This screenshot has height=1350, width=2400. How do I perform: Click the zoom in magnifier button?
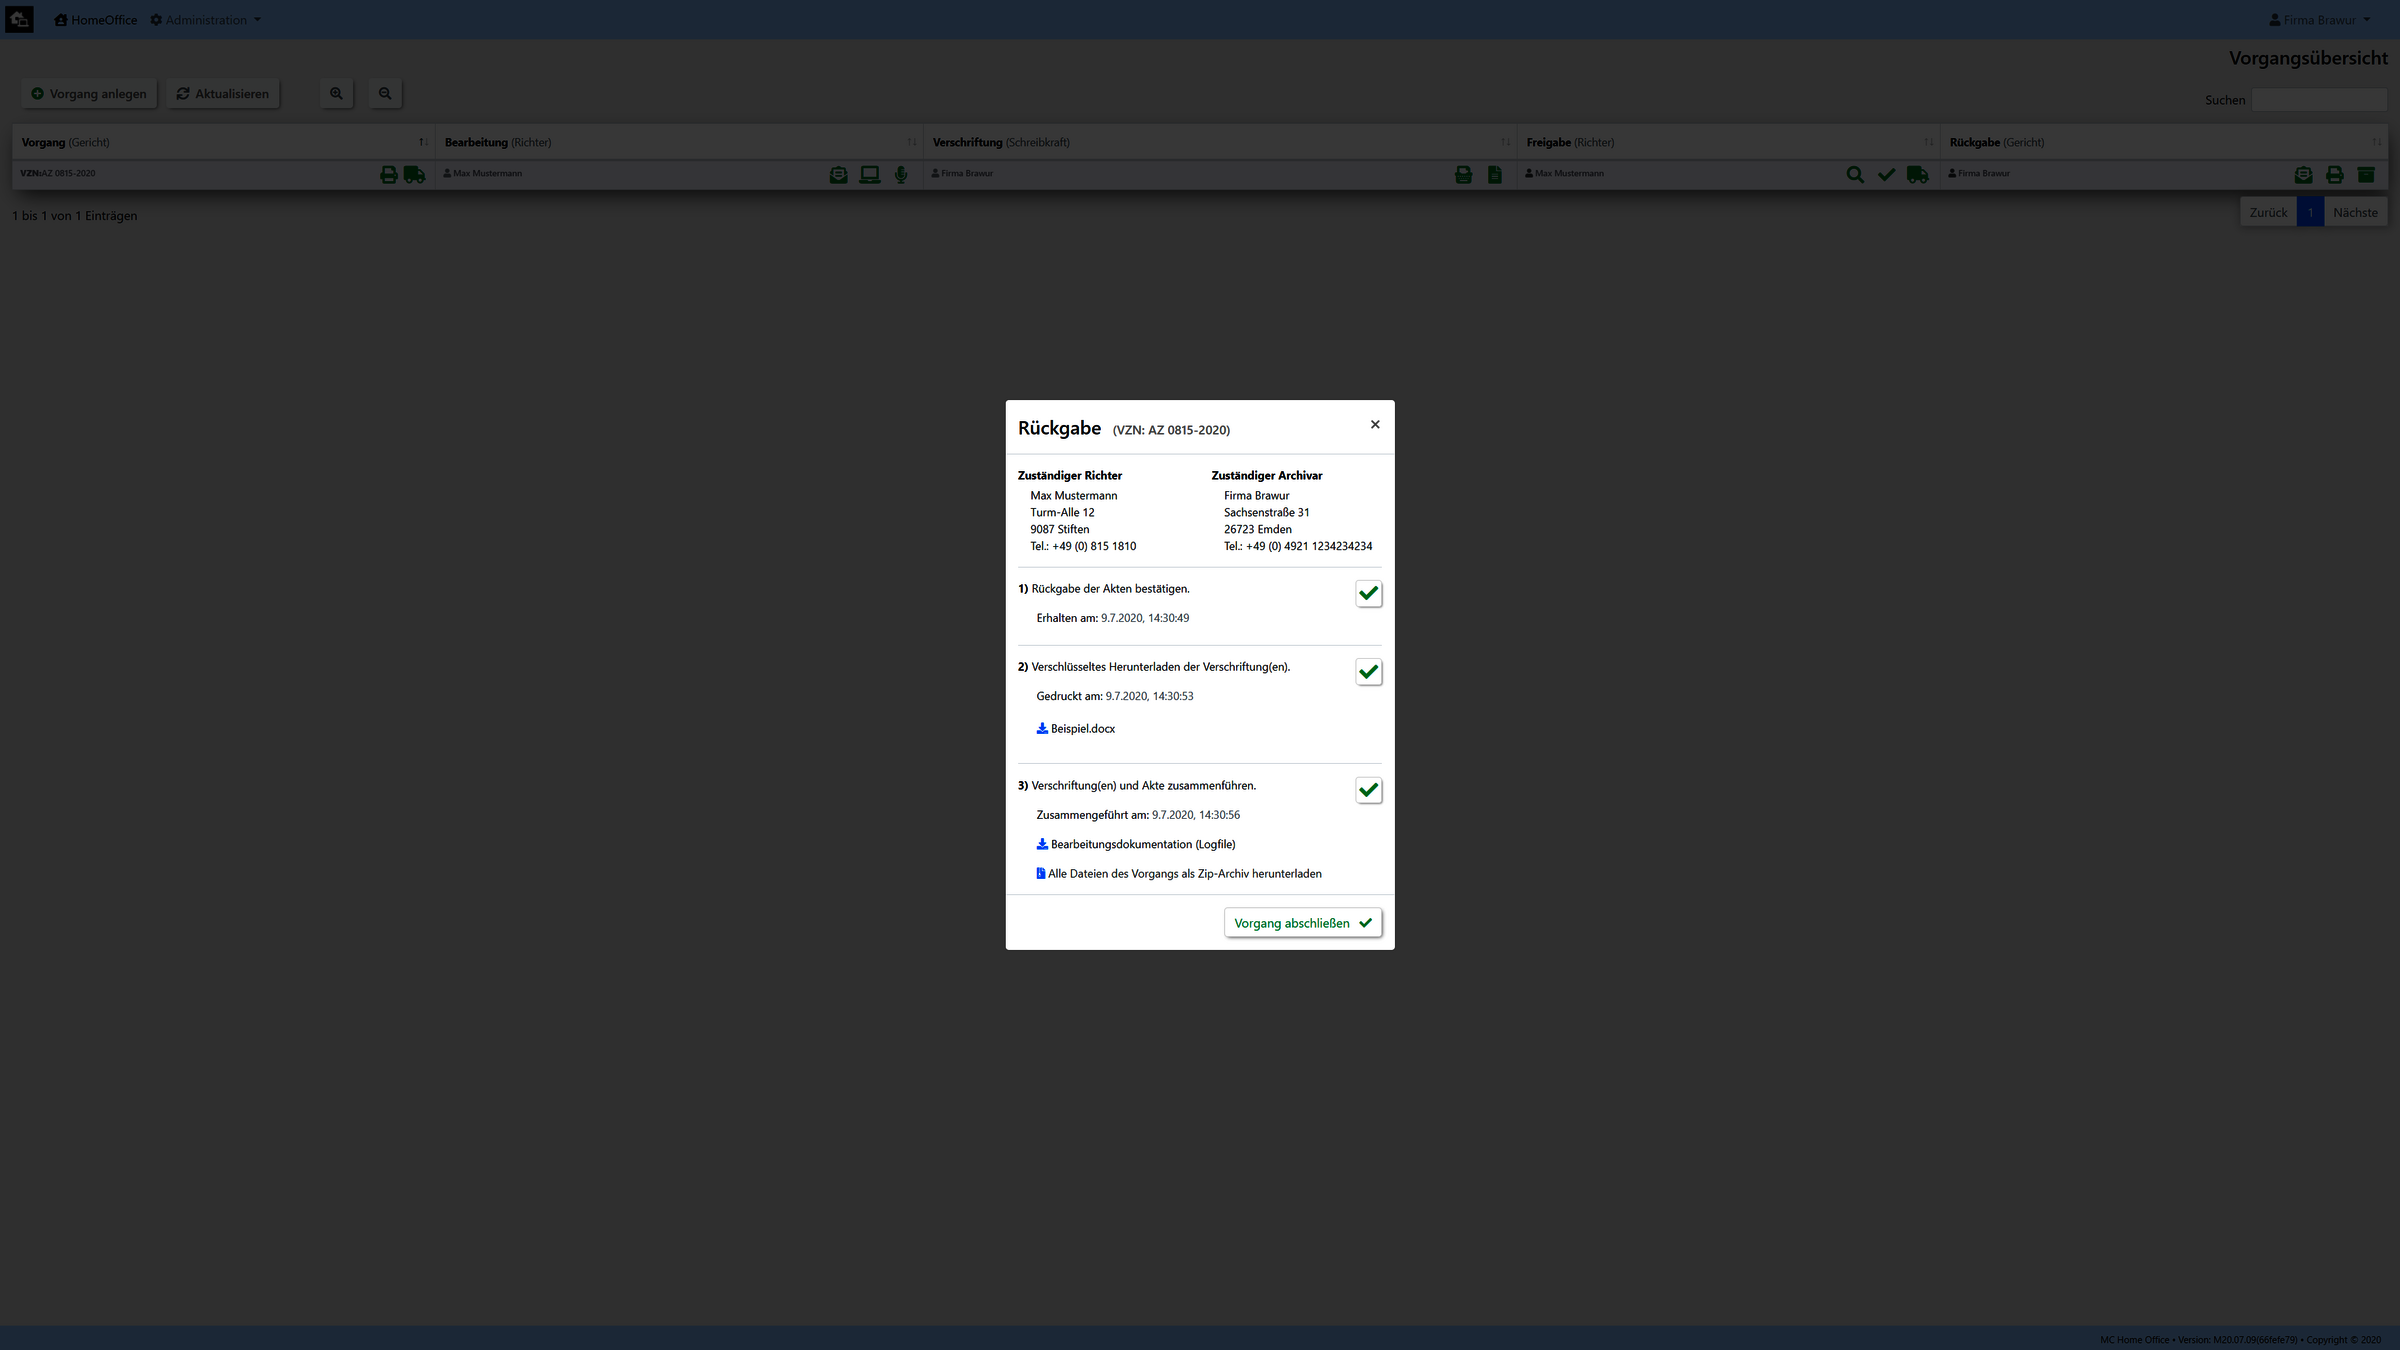click(x=336, y=94)
